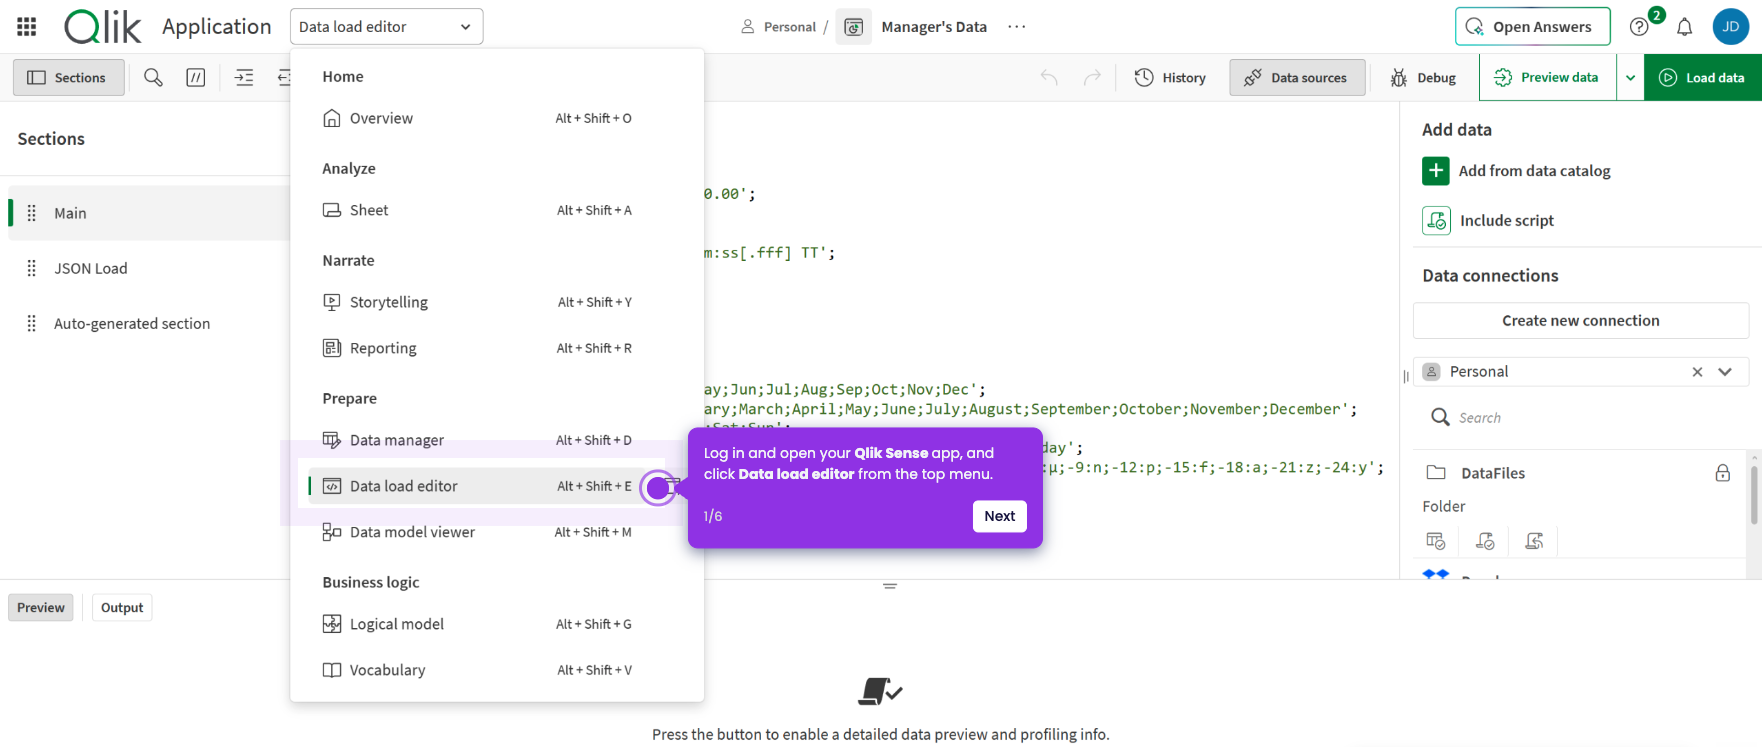Click the Select data icon under DataFiles
Image resolution: width=1762 pixels, height=747 pixels.
click(x=1436, y=541)
